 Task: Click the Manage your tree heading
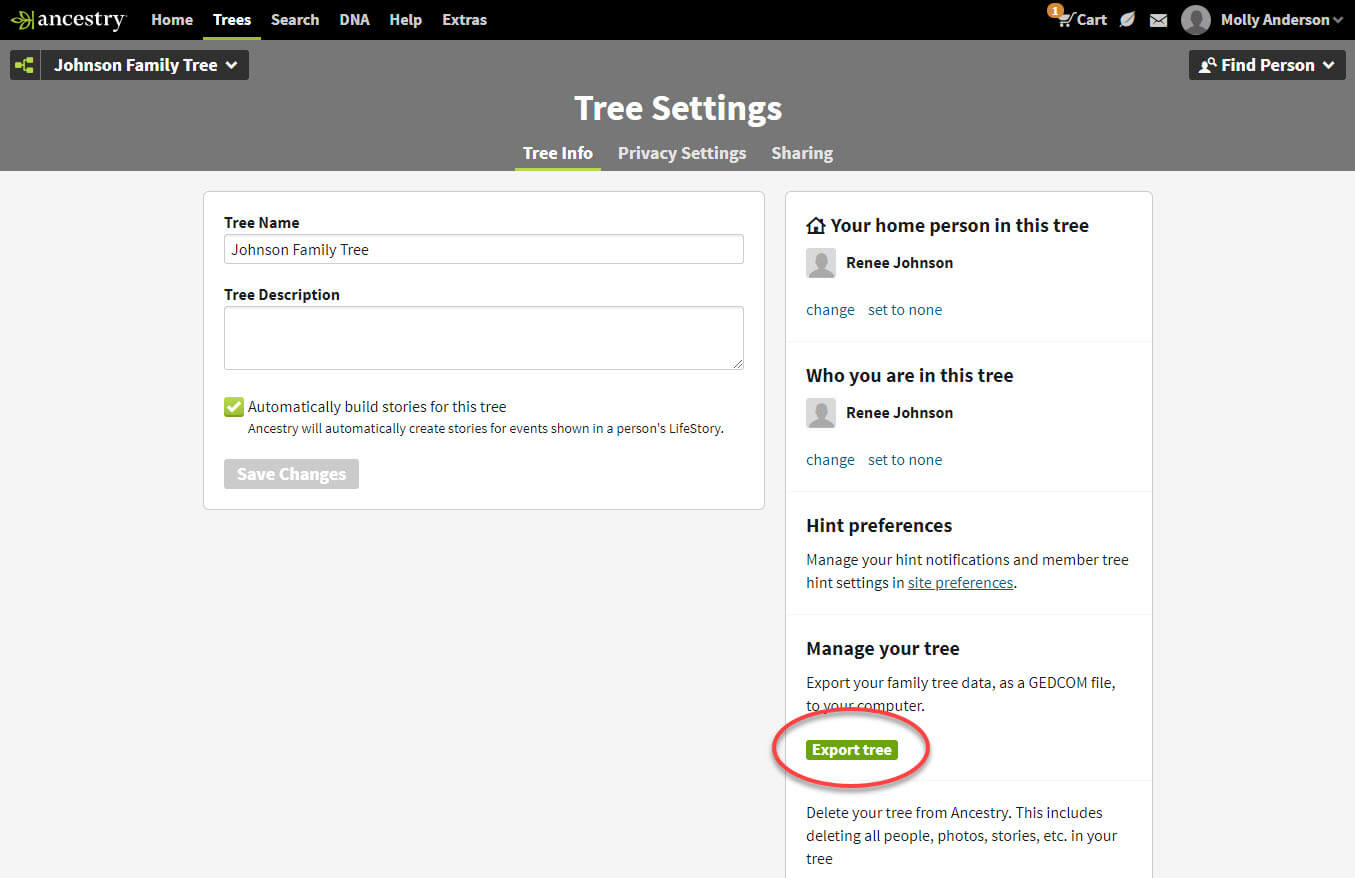[883, 649]
